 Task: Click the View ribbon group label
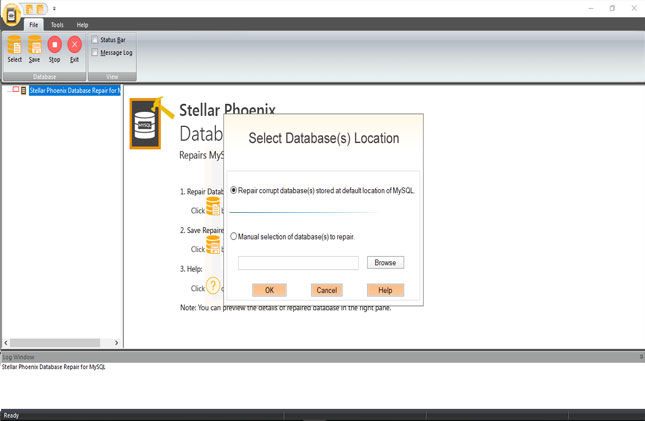pyautogui.click(x=112, y=77)
